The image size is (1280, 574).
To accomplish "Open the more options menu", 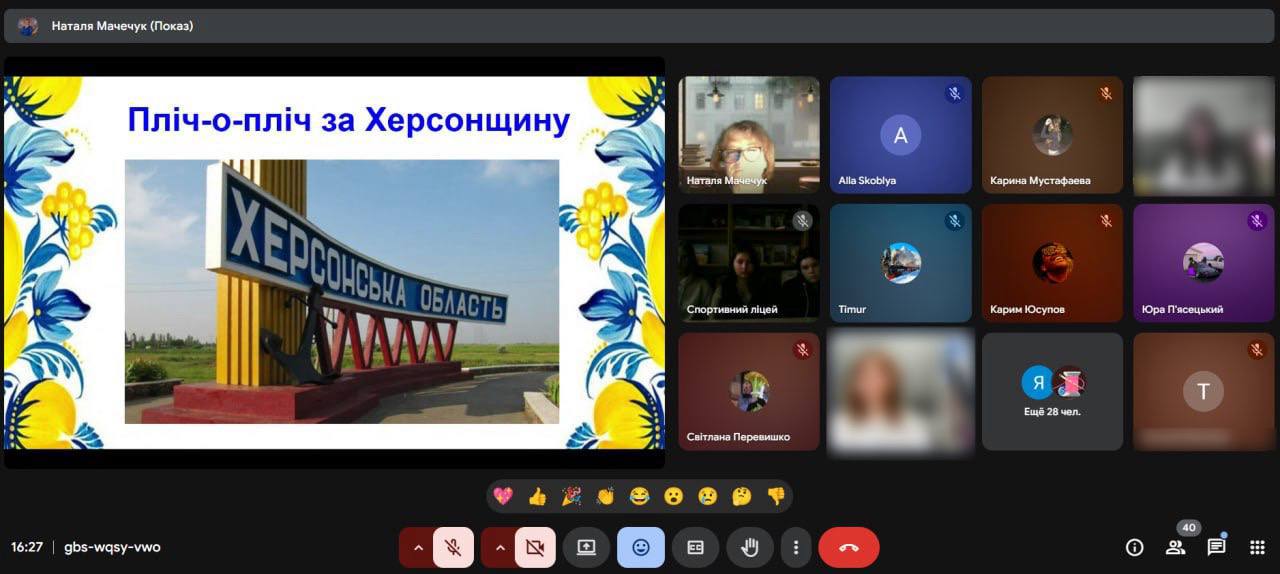I will [796, 547].
